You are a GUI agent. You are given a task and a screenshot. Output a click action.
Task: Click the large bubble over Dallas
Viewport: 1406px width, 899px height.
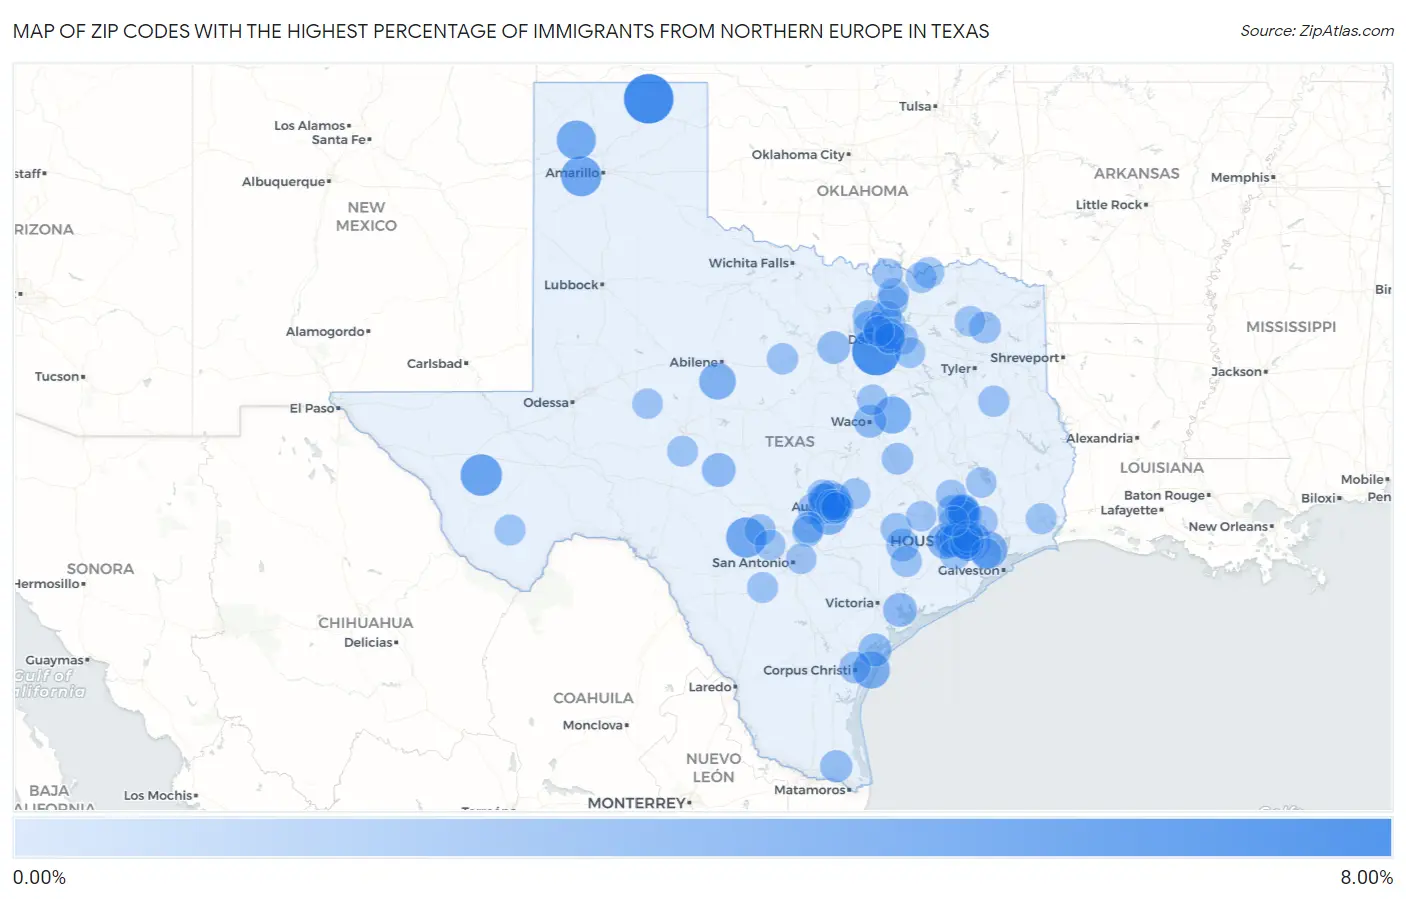[x=875, y=352]
